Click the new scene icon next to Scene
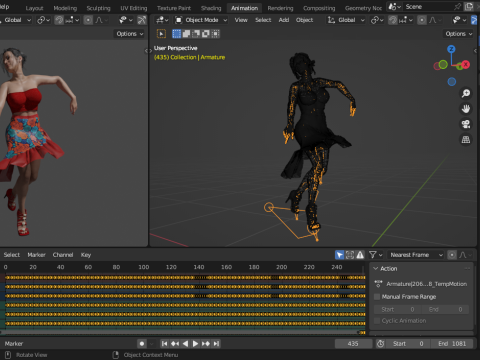 (469, 6)
